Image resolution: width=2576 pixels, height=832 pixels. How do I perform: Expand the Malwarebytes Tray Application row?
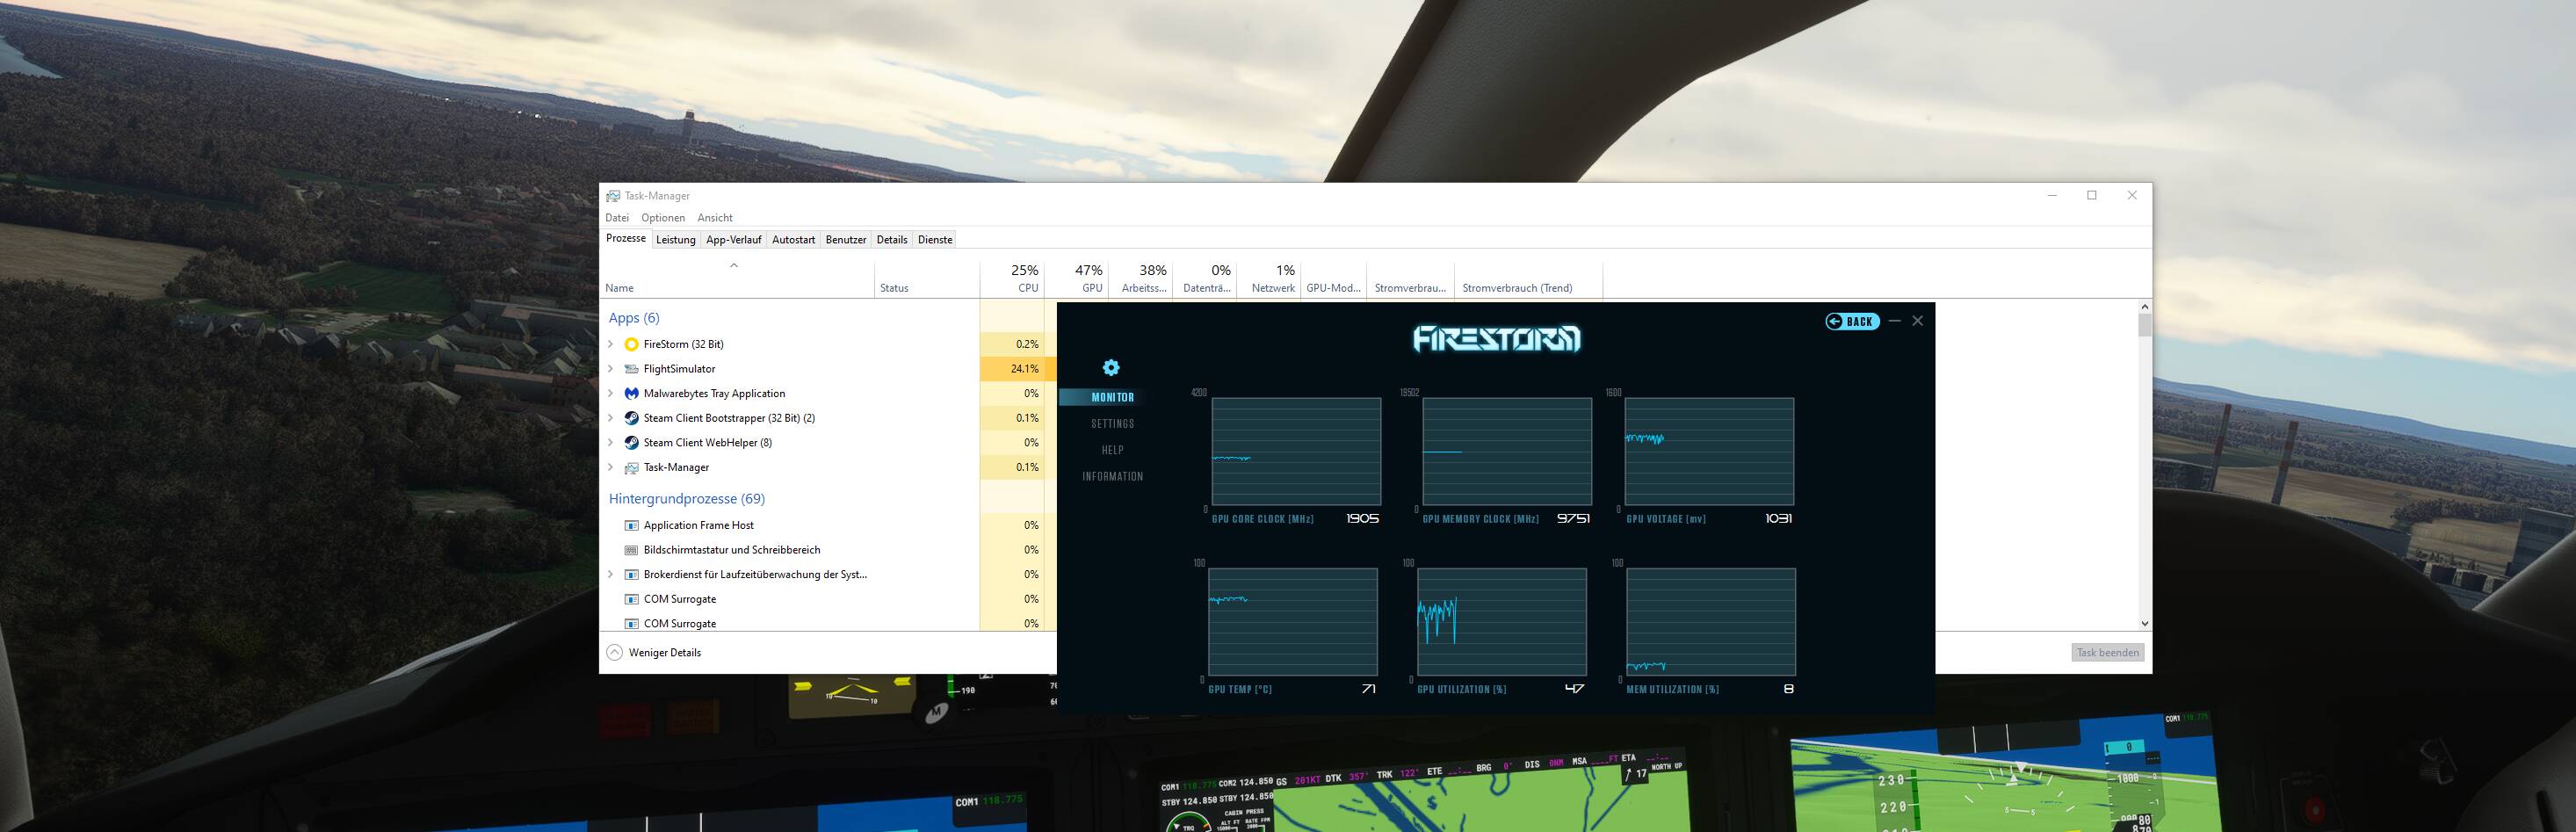point(611,393)
